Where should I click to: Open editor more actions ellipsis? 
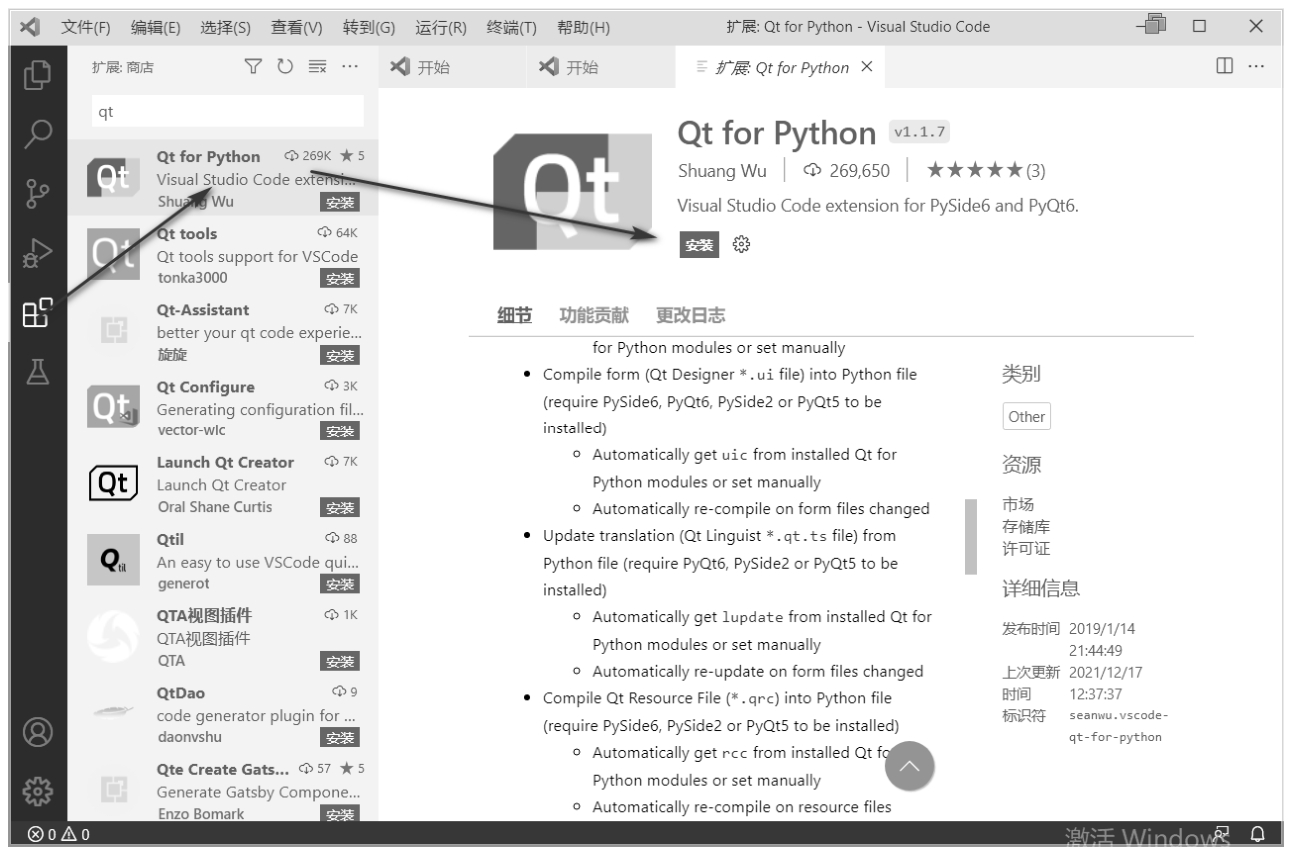(x=1256, y=67)
